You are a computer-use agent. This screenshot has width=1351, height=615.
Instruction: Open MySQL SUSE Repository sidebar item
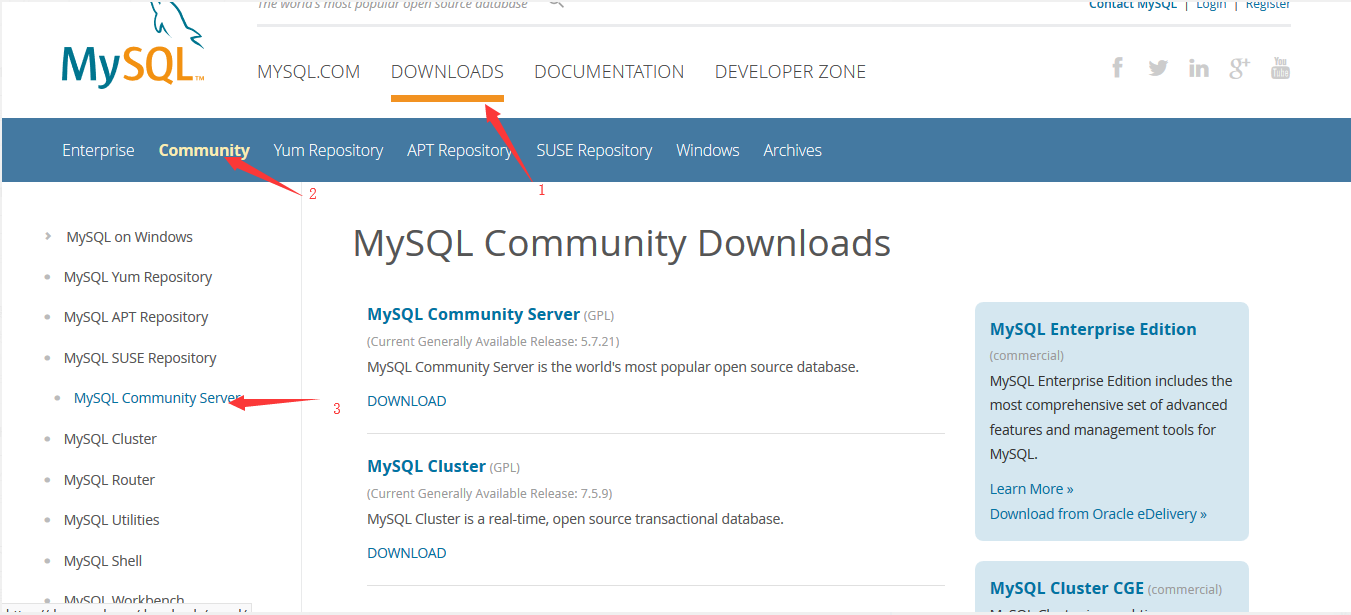tap(140, 358)
